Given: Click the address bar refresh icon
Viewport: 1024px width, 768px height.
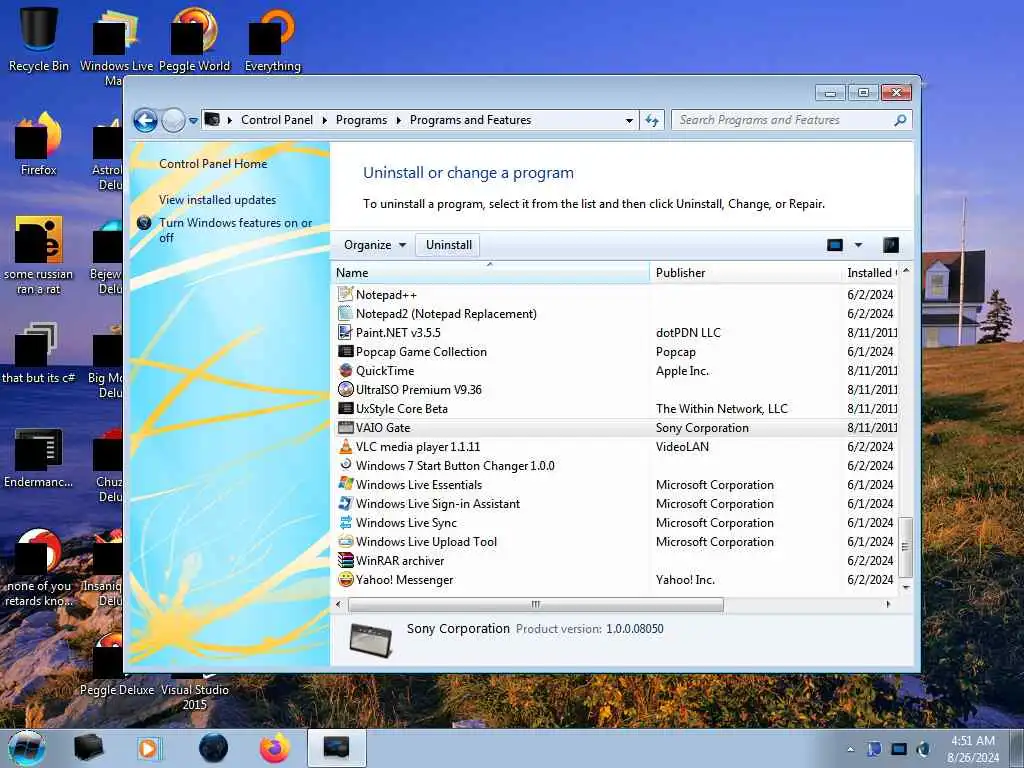Looking at the screenshot, I should tap(652, 120).
